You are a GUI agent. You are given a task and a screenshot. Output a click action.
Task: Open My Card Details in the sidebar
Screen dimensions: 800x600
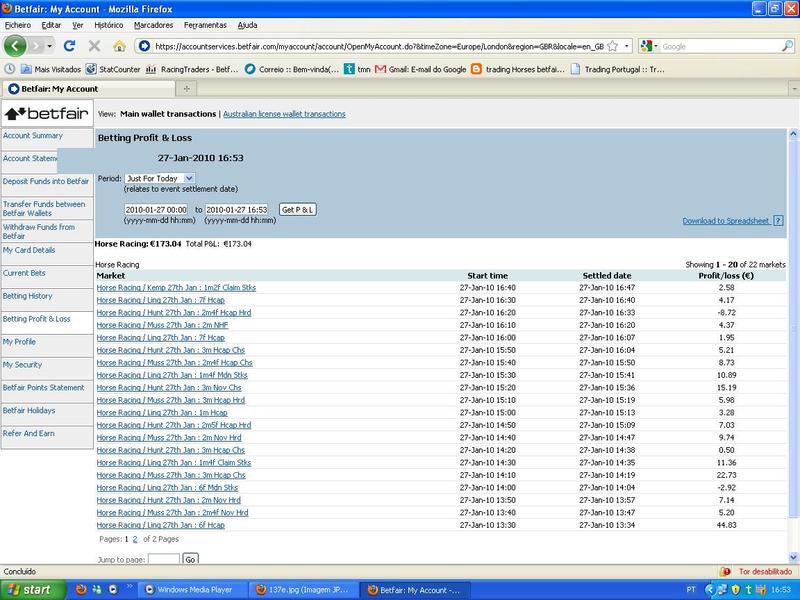coord(29,250)
